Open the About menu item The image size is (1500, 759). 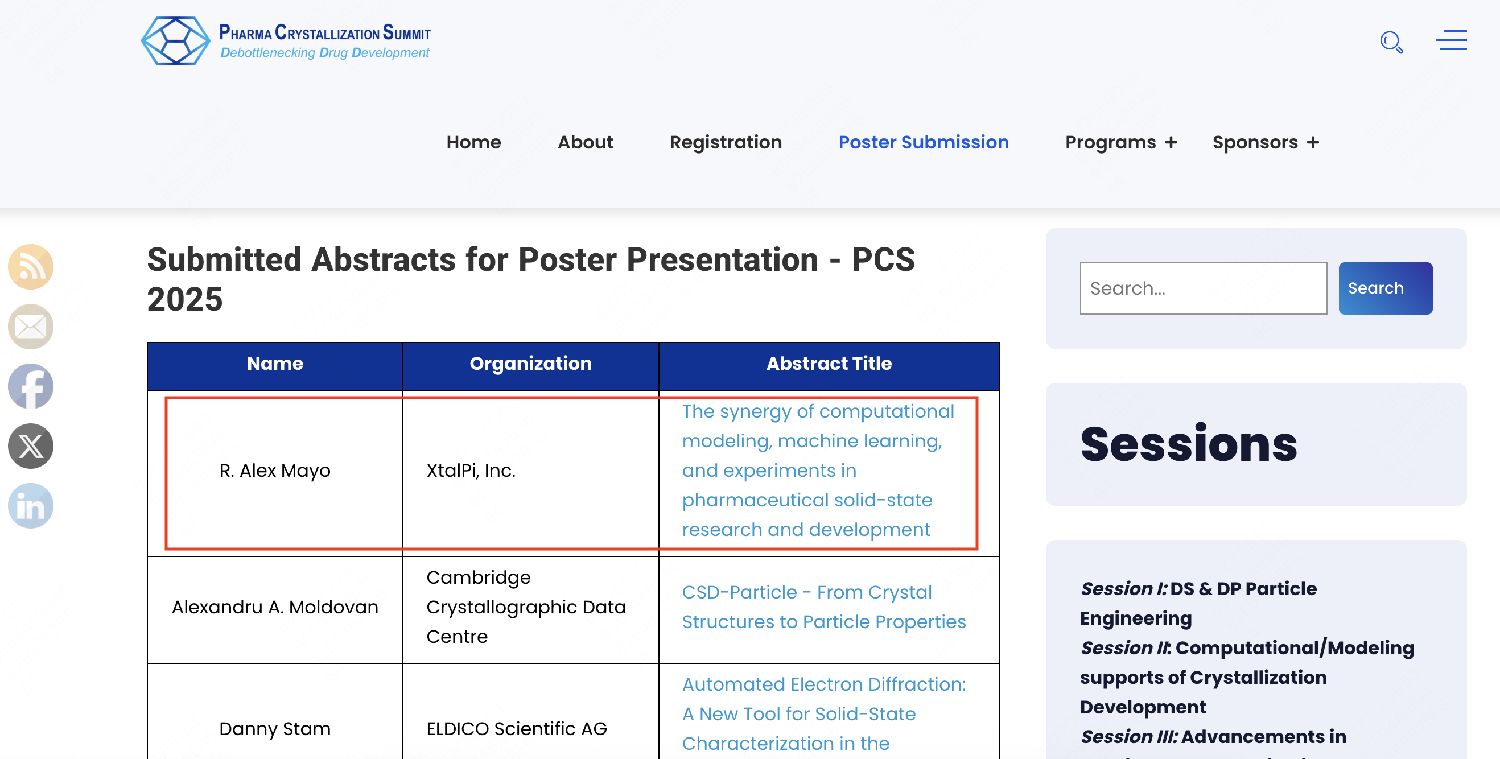[x=586, y=142]
